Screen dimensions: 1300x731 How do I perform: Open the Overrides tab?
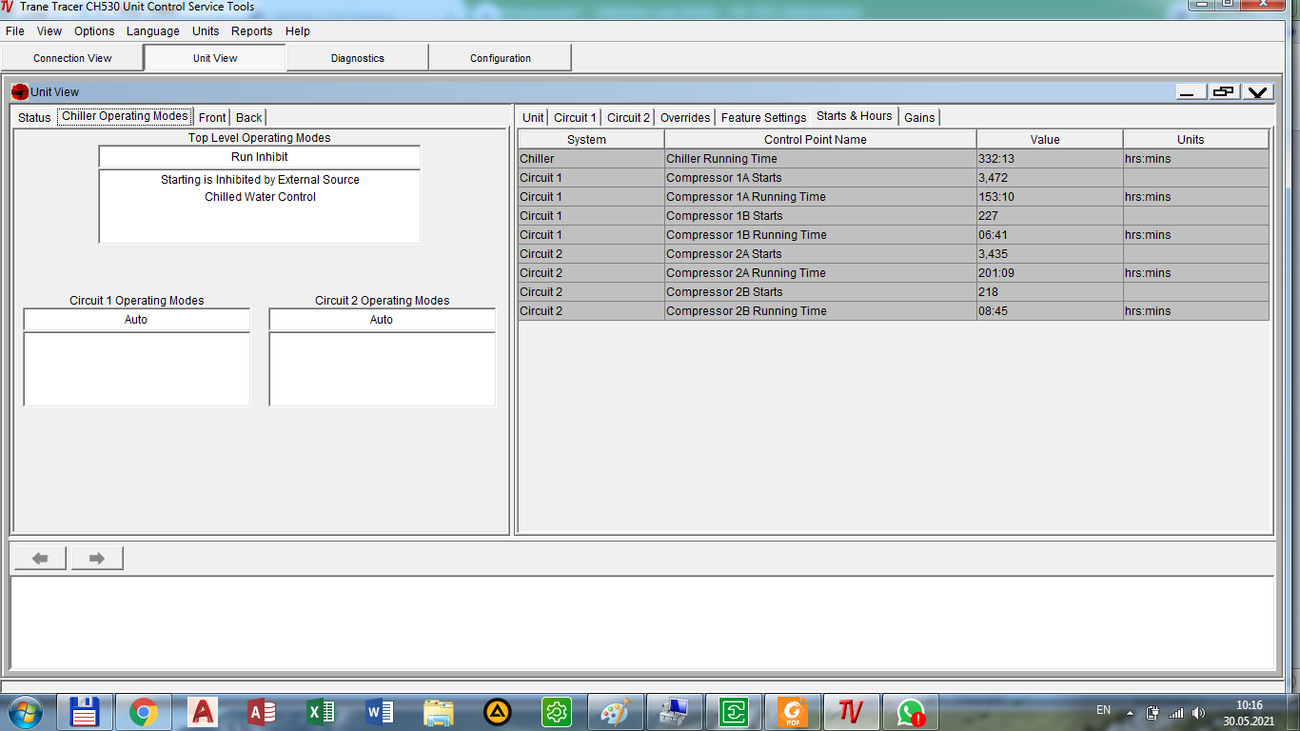pyautogui.click(x=685, y=117)
